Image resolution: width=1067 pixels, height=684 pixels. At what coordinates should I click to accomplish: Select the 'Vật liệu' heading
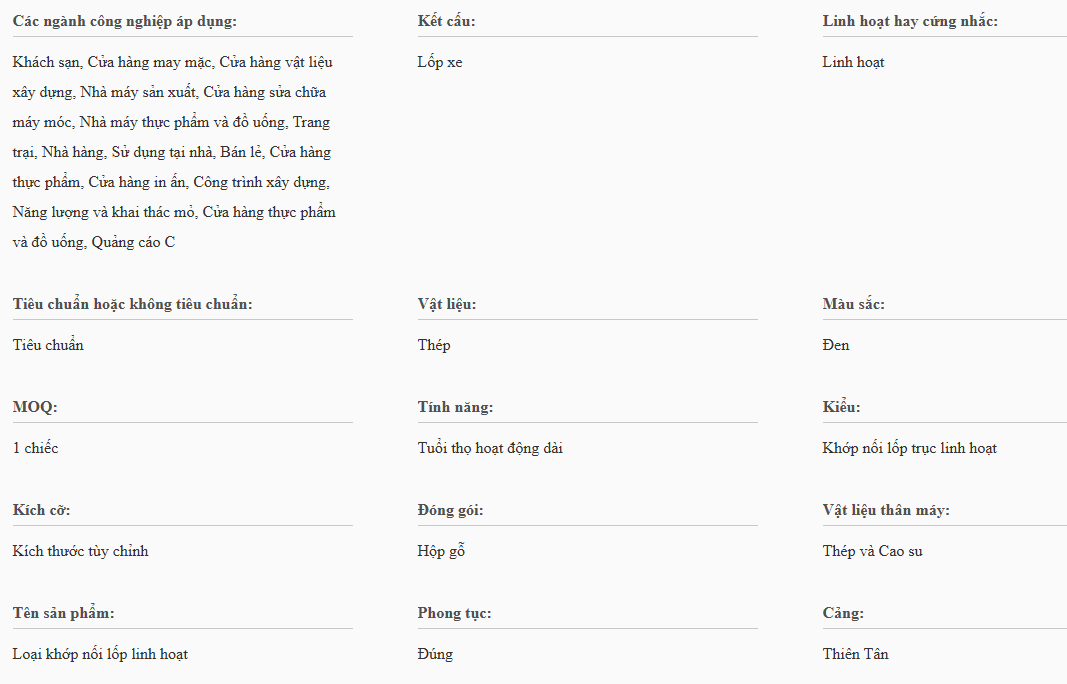point(447,304)
